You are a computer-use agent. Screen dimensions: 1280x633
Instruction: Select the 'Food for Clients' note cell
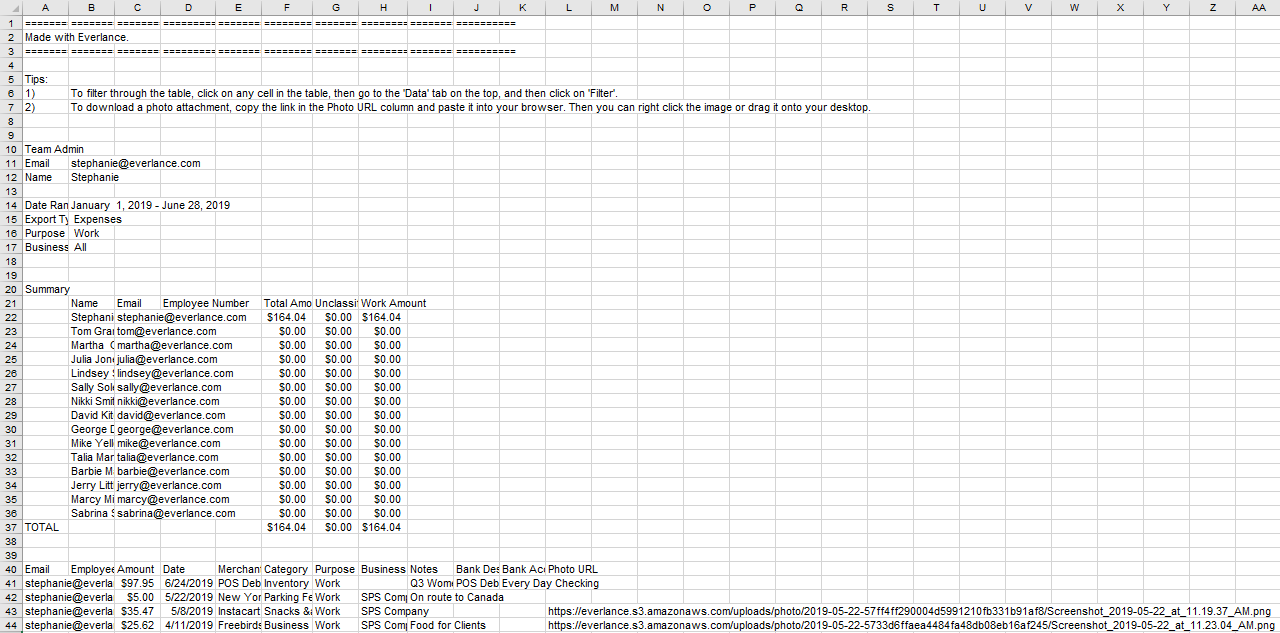[x=448, y=625]
